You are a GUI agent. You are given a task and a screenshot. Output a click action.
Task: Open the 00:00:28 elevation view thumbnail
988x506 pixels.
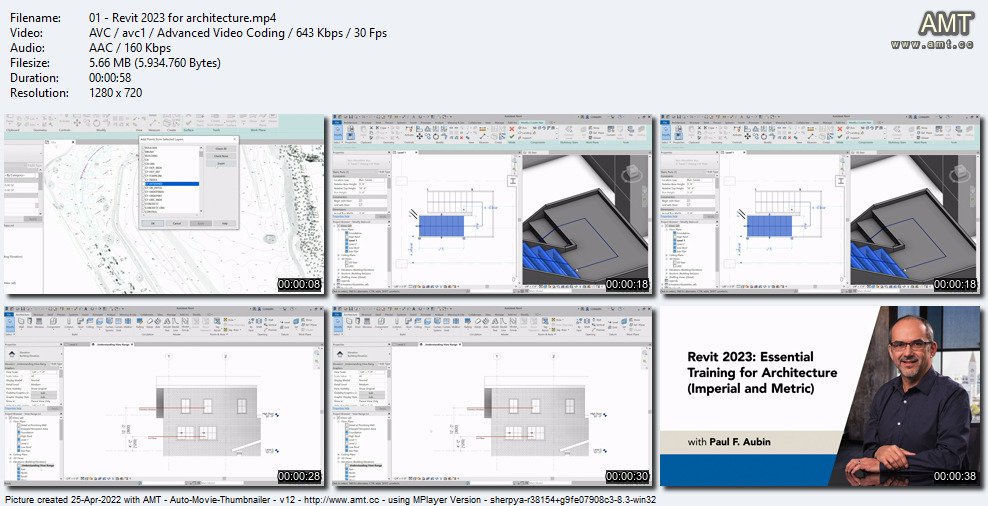pos(164,396)
